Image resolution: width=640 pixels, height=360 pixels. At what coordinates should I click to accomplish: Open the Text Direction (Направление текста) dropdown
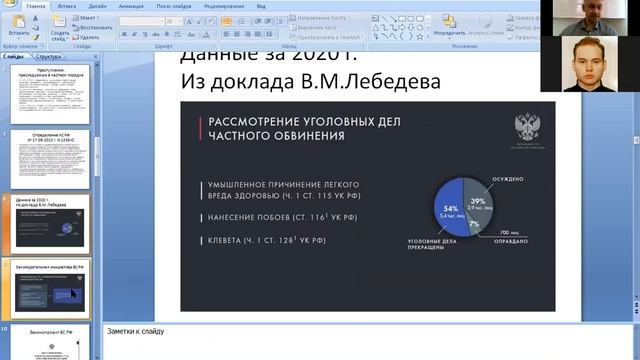click(320, 18)
